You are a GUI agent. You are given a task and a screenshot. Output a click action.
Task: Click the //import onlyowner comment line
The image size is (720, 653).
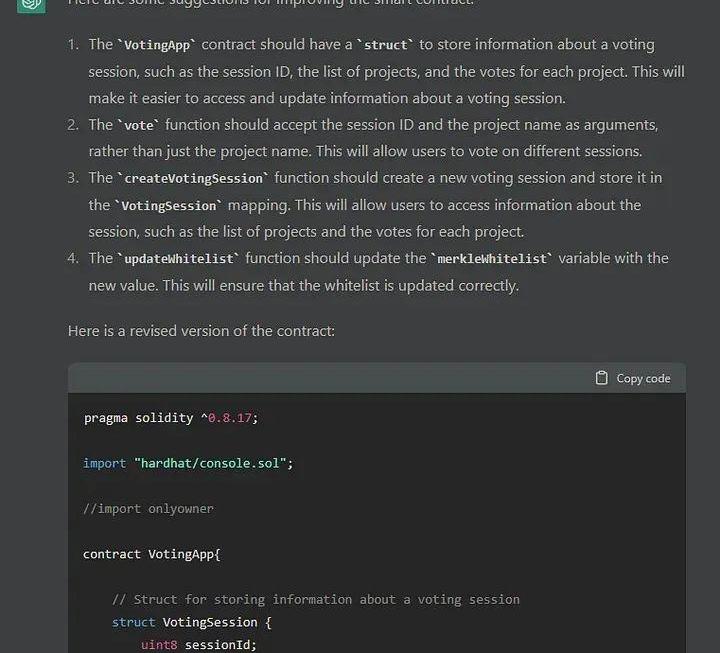pyautogui.click(x=148, y=509)
